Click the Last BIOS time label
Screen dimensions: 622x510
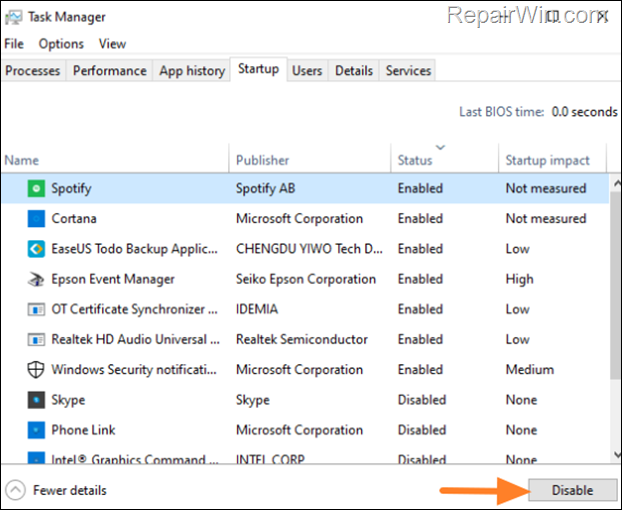[x=501, y=112]
